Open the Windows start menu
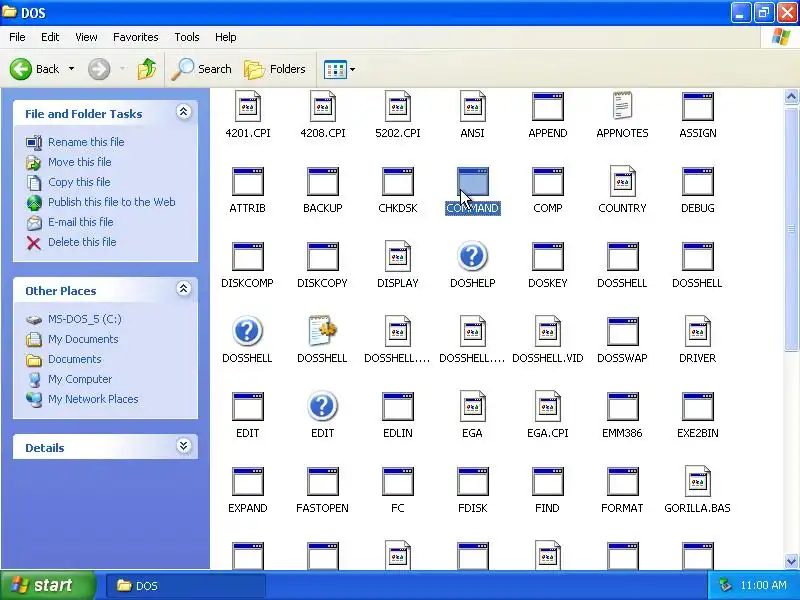This screenshot has width=800, height=600. (47, 585)
